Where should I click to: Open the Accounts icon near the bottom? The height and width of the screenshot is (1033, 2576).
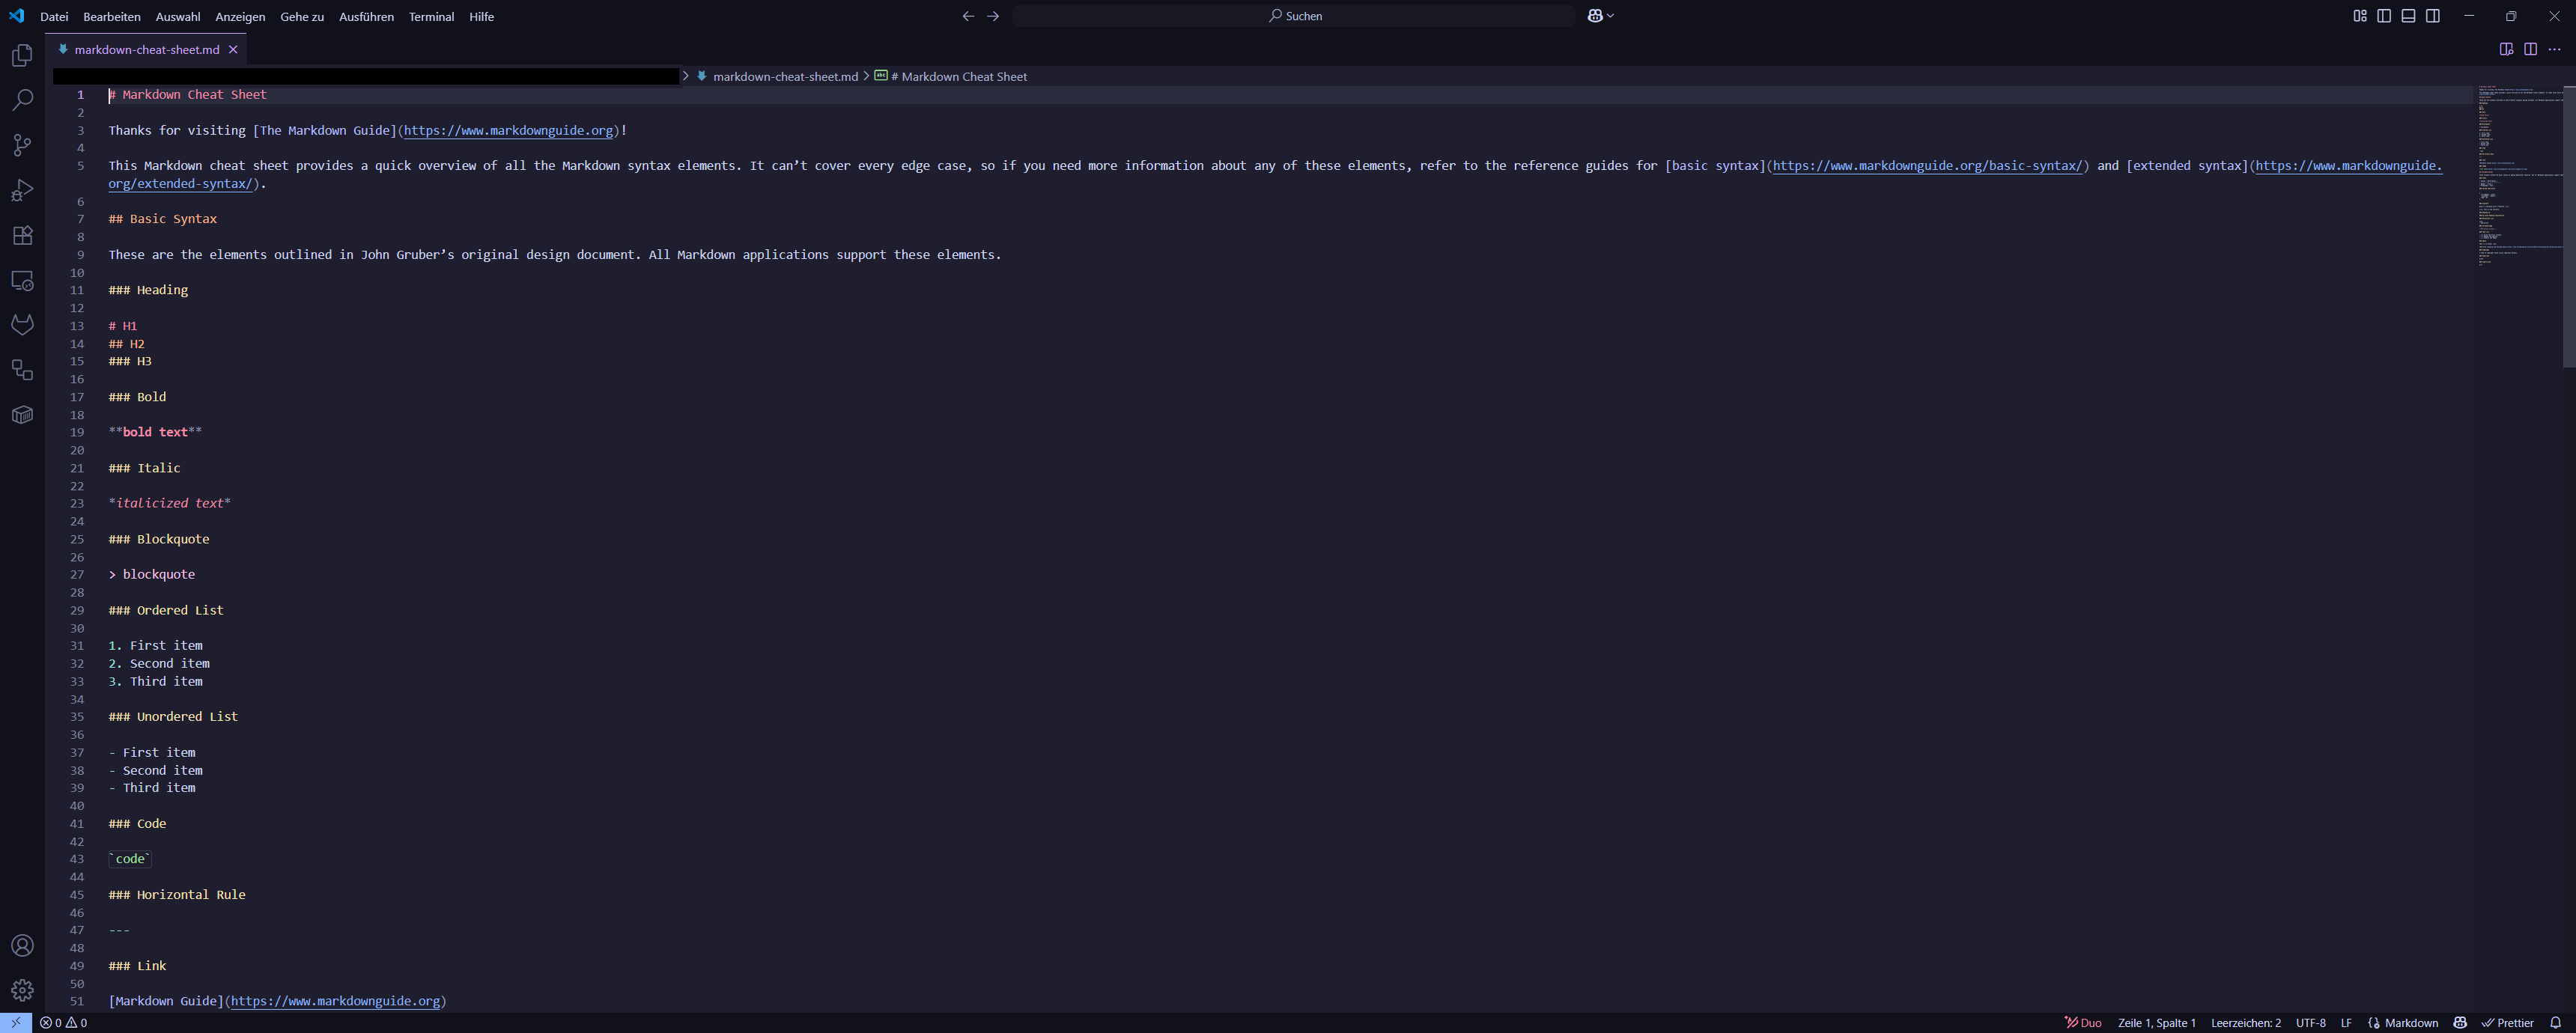(22, 945)
